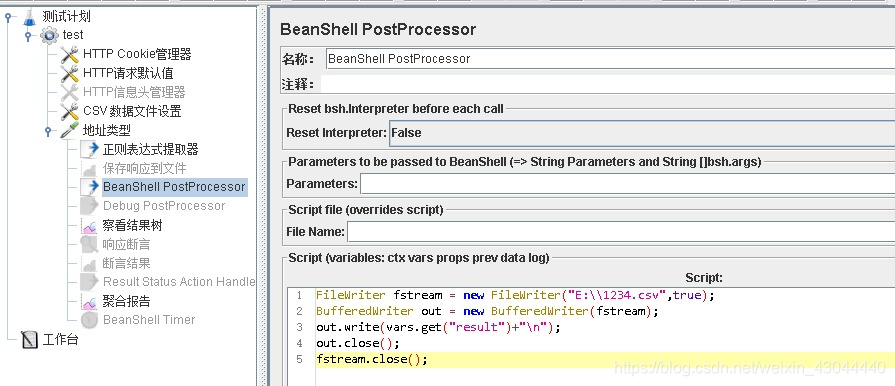The height and width of the screenshot is (386, 895).
Task: Click the tools icon of HTTP Cookie管理器
Action: pos(70,55)
